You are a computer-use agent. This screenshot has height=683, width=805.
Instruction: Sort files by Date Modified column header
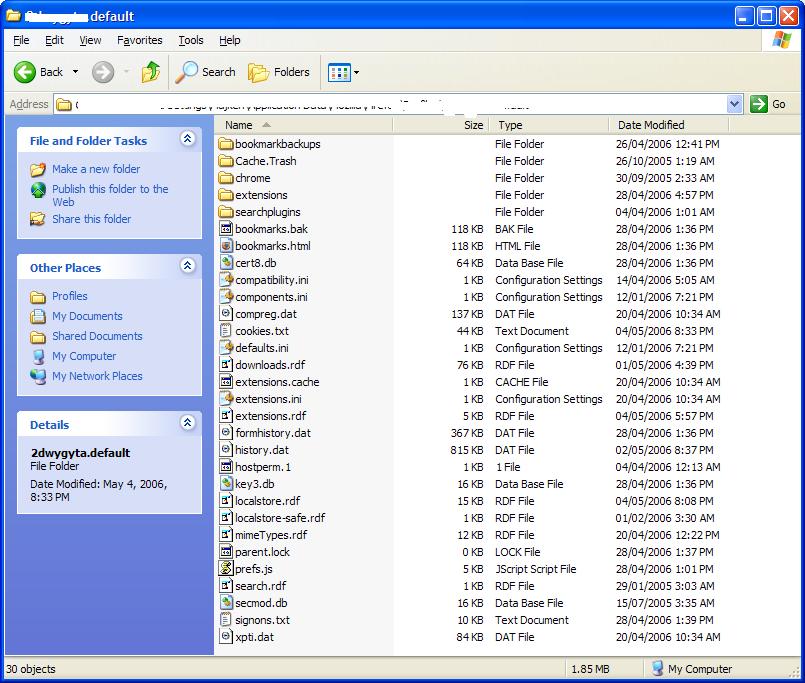click(x=651, y=125)
